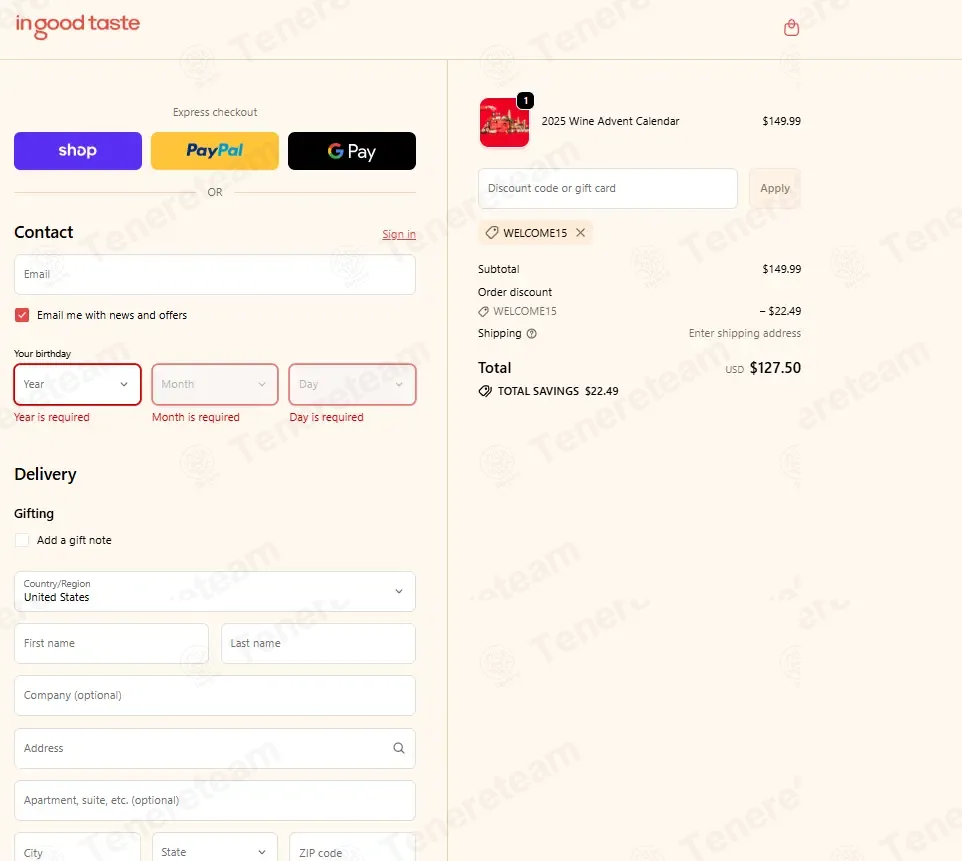Image resolution: width=962 pixels, height=861 pixels.
Task: Click the First name field
Action: click(111, 643)
